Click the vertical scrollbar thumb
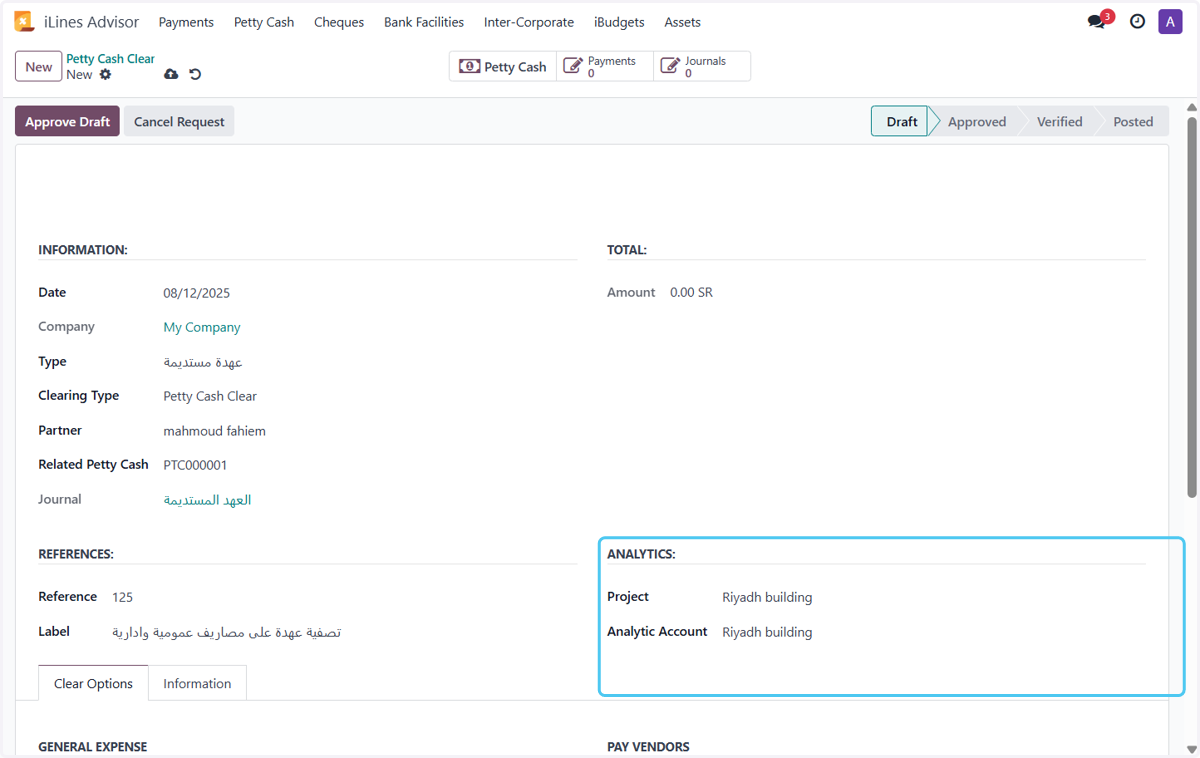This screenshot has height=758, width=1200. tap(1191, 307)
